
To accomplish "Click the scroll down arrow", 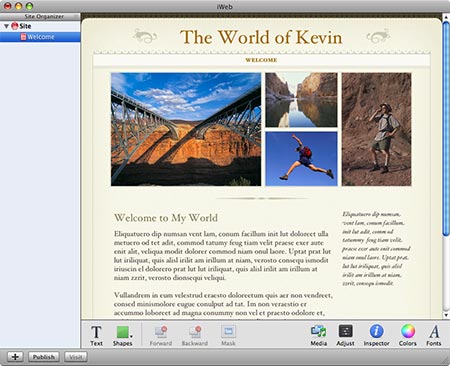I will [x=446, y=315].
